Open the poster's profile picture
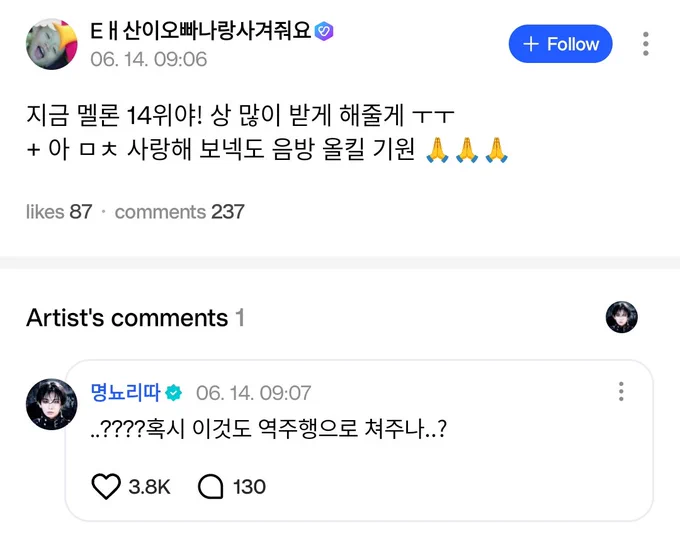The height and width of the screenshot is (541, 680). pyautogui.click(x=52, y=44)
